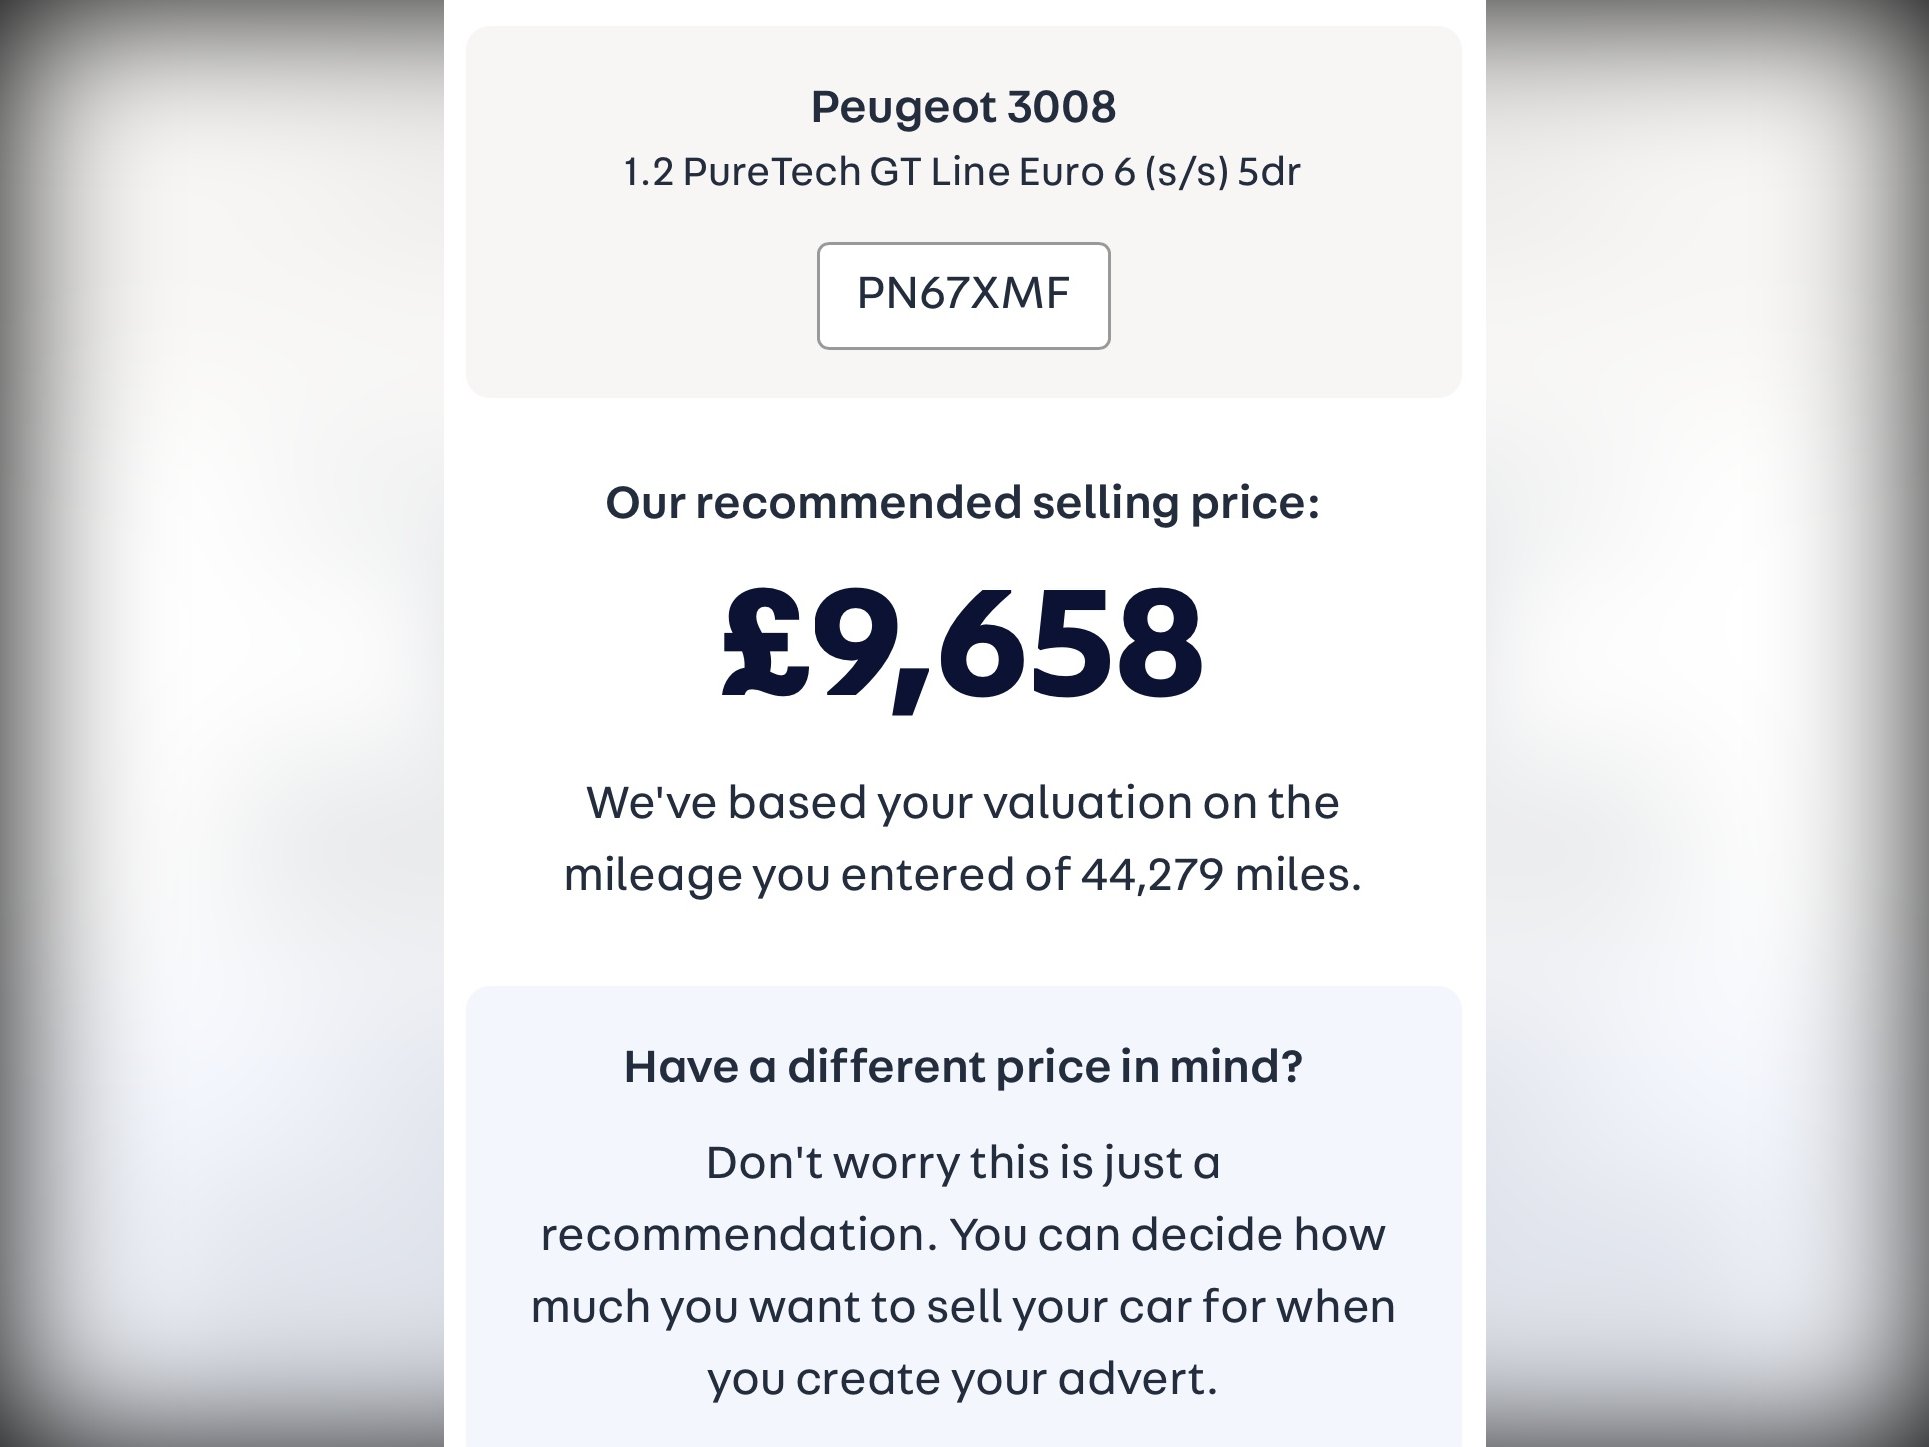
Task: Click the mileage you entered of text
Action: pyautogui.click(x=817, y=874)
